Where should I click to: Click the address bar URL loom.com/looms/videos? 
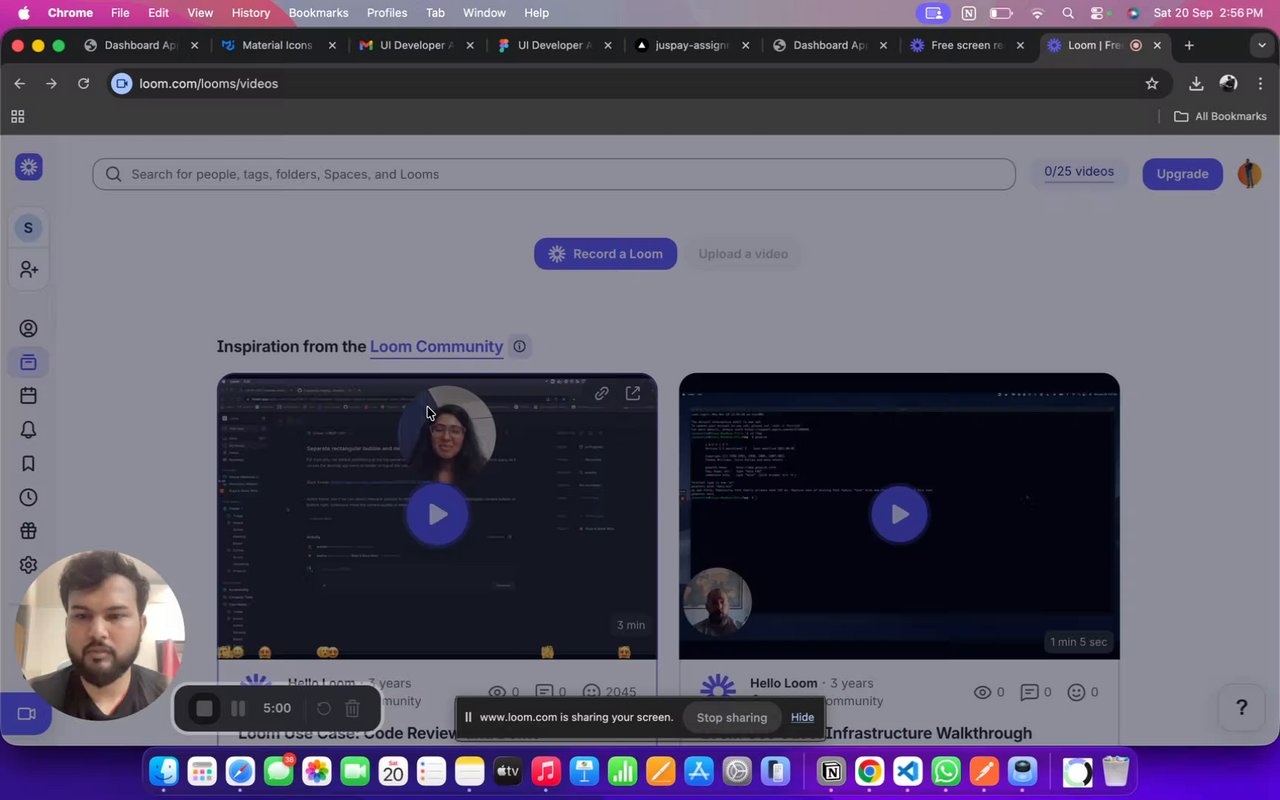point(209,84)
